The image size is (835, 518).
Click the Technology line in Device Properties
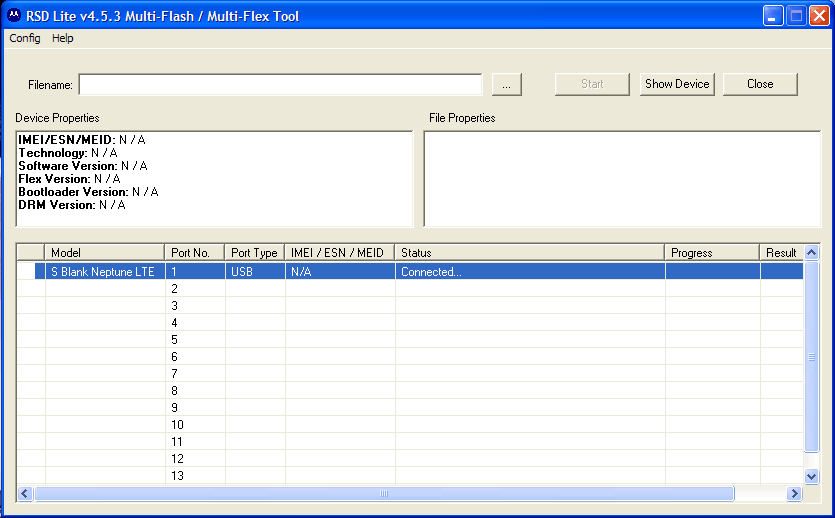[68, 153]
